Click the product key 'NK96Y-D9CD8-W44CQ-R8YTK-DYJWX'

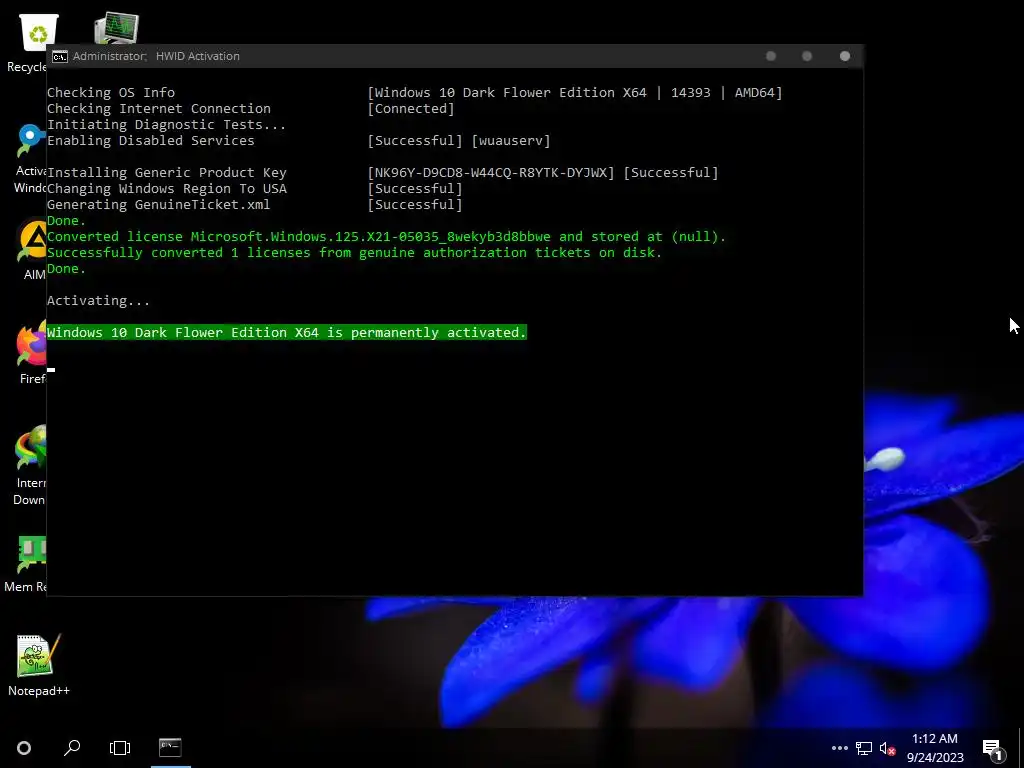point(490,172)
